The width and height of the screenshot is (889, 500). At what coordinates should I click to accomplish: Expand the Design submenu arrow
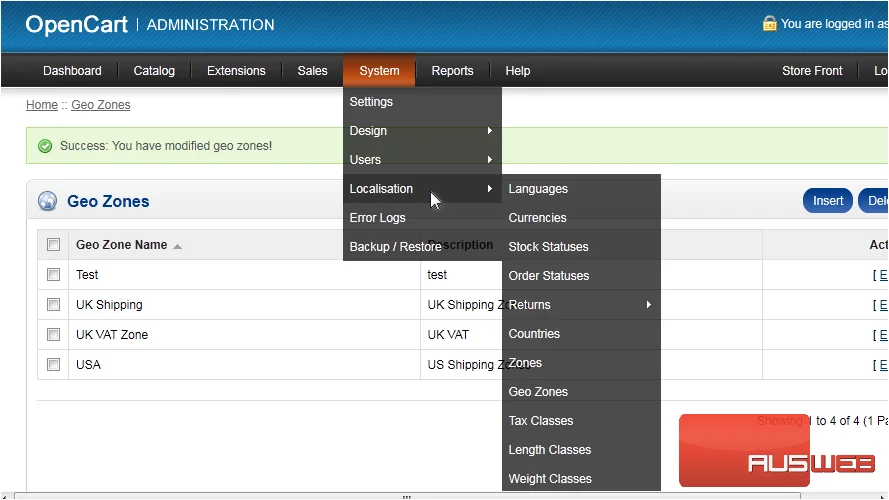490,131
